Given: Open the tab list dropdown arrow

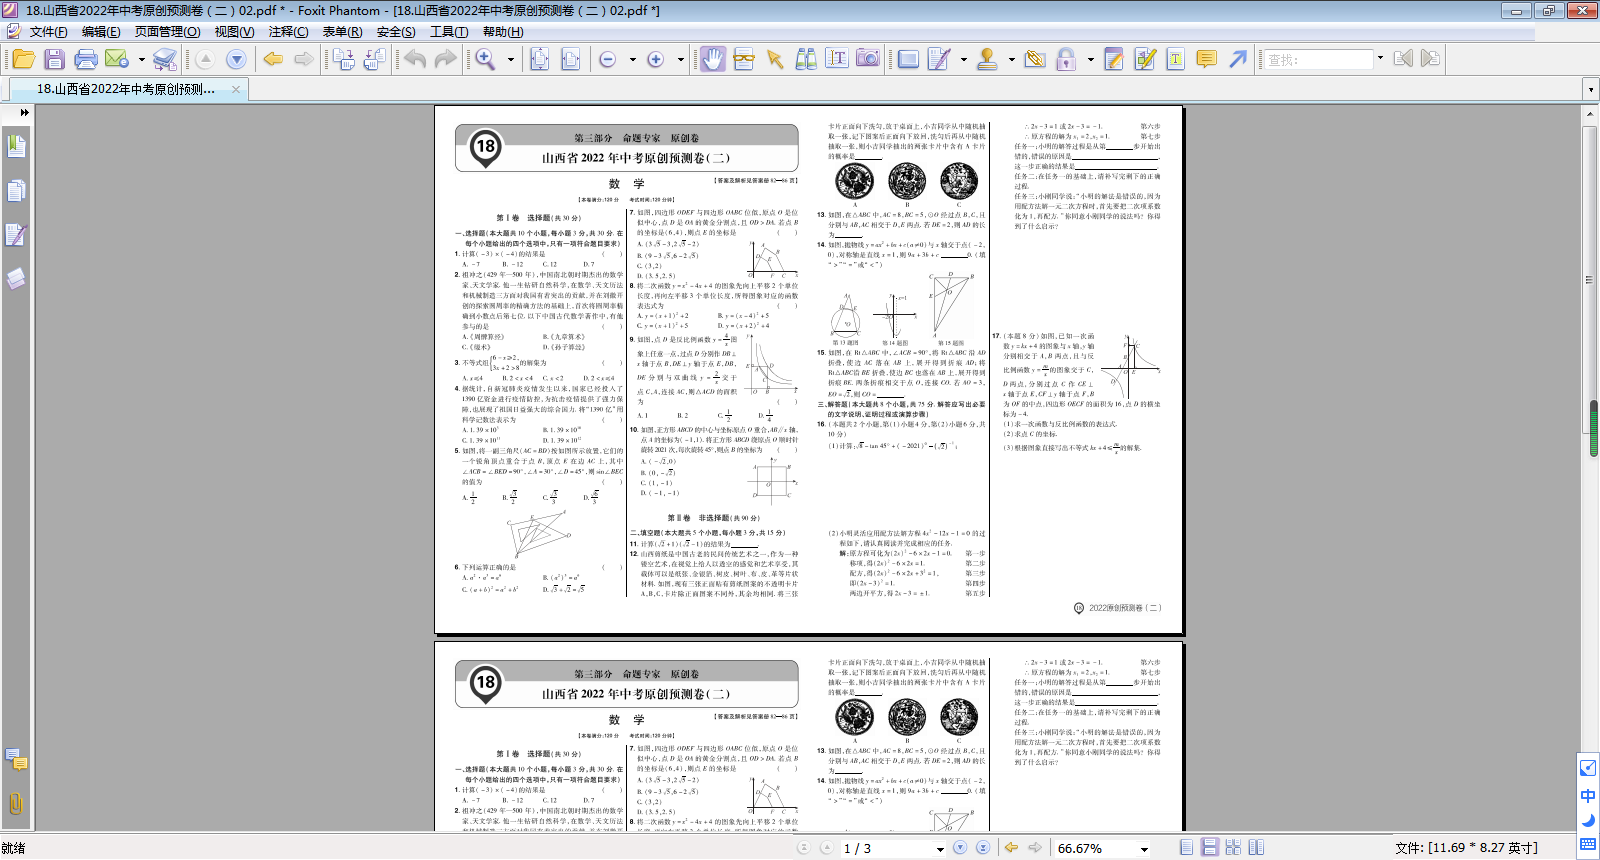Looking at the screenshot, I should pos(1590,90).
